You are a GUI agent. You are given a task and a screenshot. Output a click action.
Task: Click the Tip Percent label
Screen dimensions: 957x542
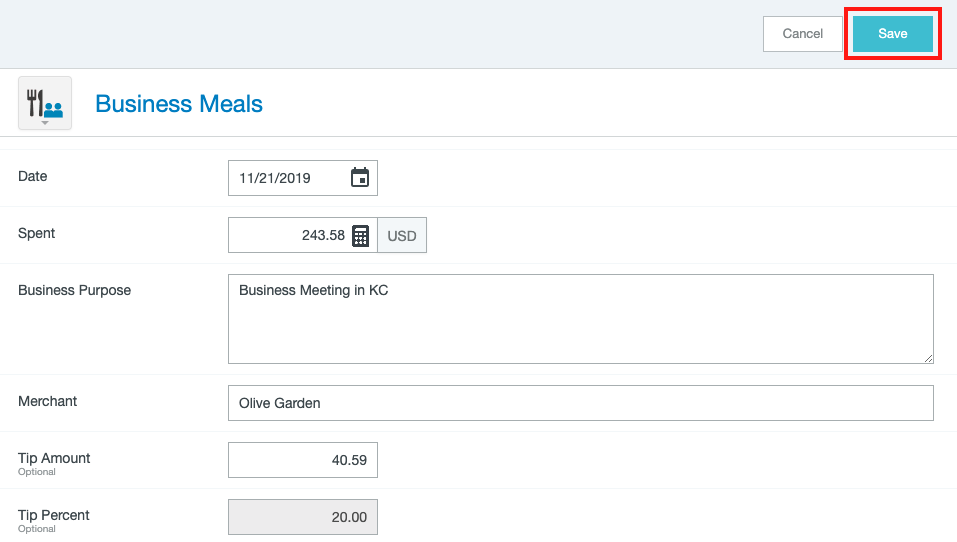pos(54,515)
